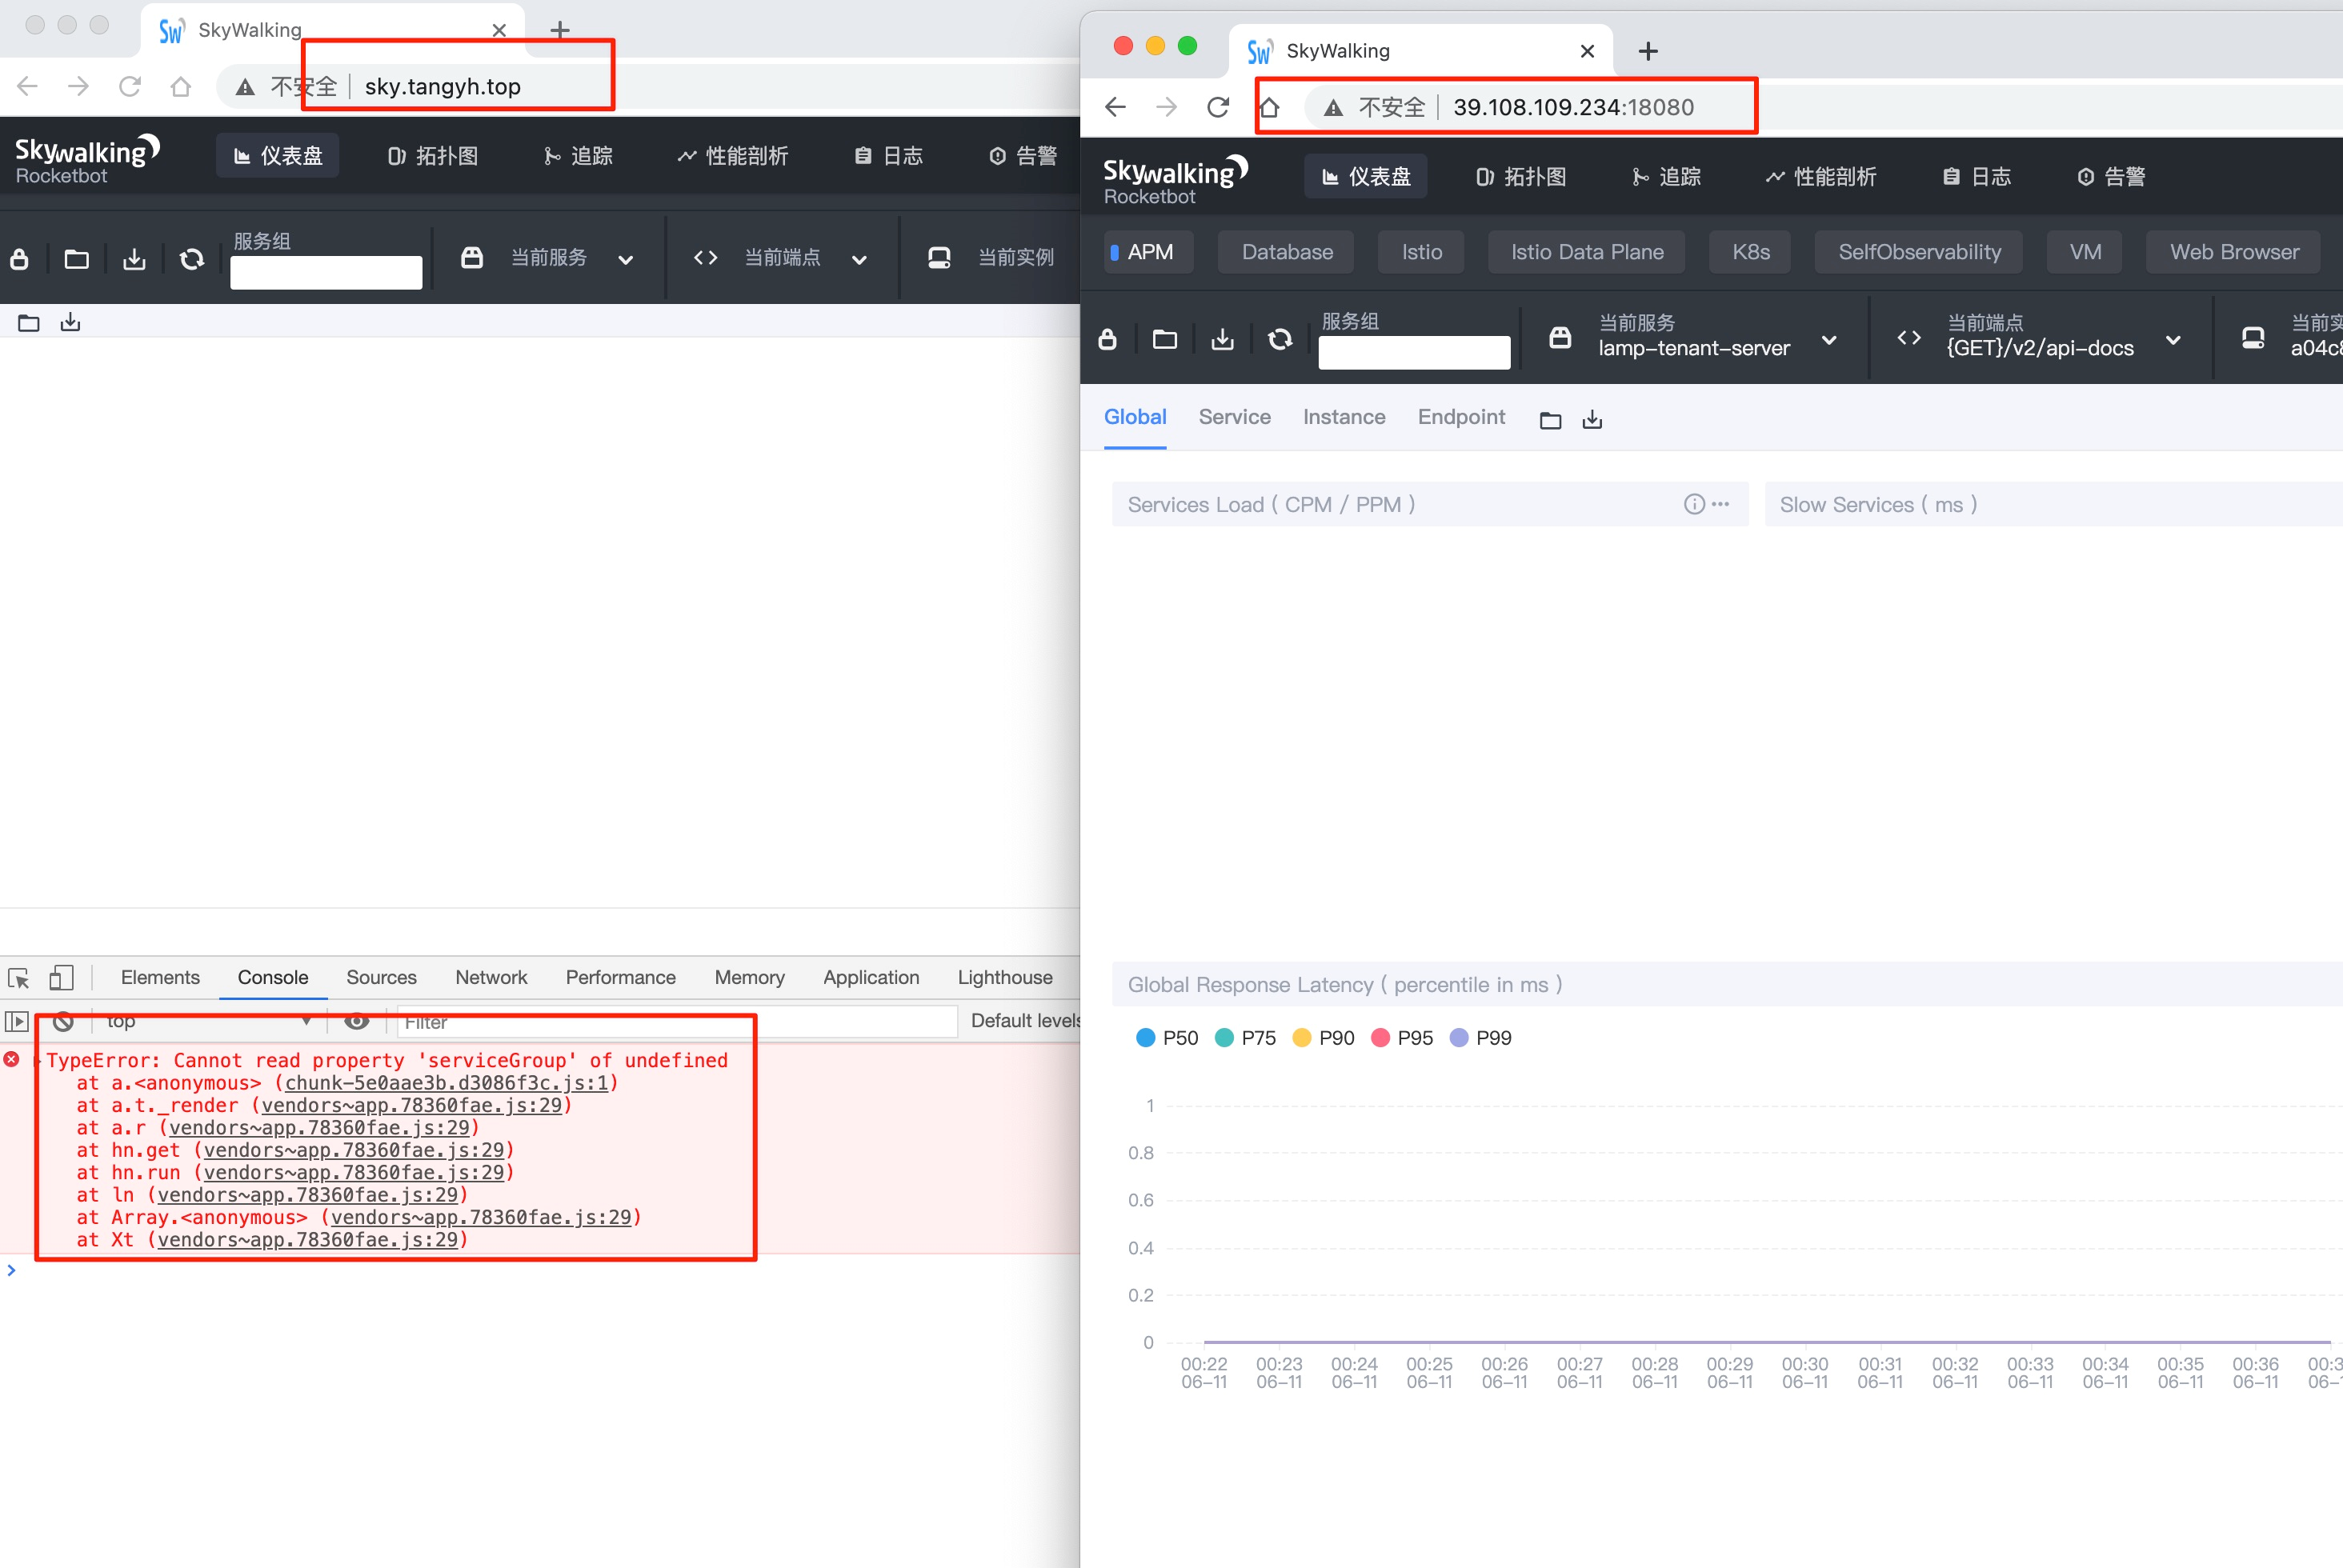Click the refresh icon in left window toolbar
The width and height of the screenshot is (2343, 1568).
[192, 259]
